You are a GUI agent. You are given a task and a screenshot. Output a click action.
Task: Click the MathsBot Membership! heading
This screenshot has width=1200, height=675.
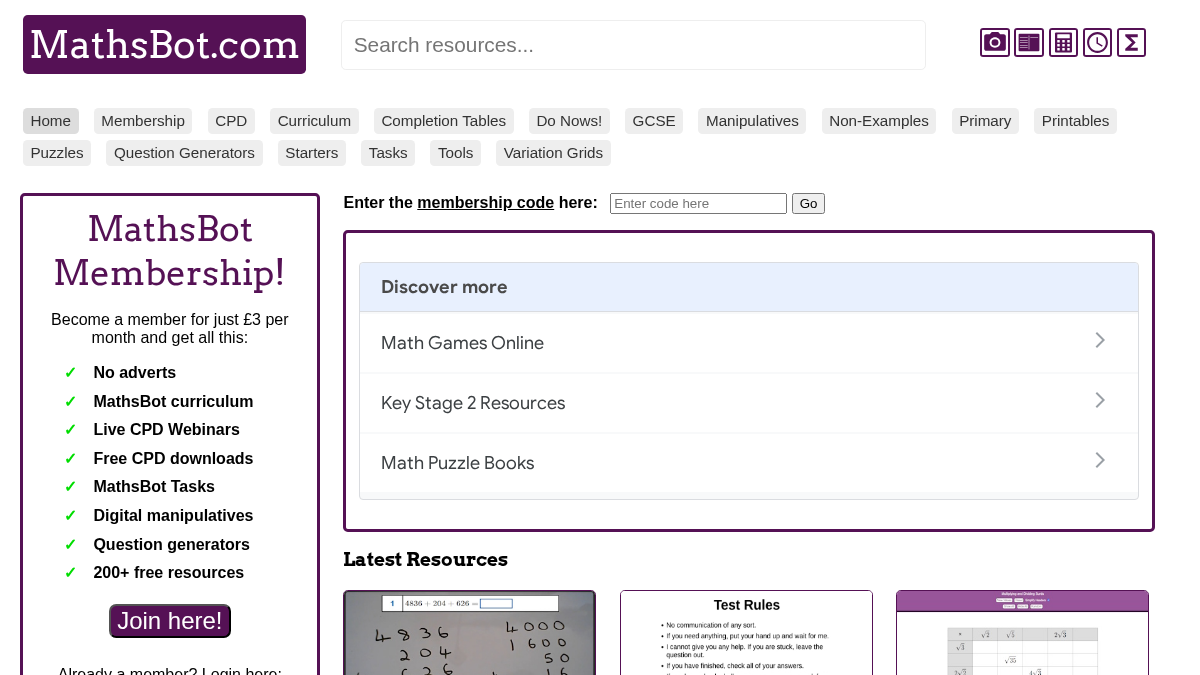170,251
